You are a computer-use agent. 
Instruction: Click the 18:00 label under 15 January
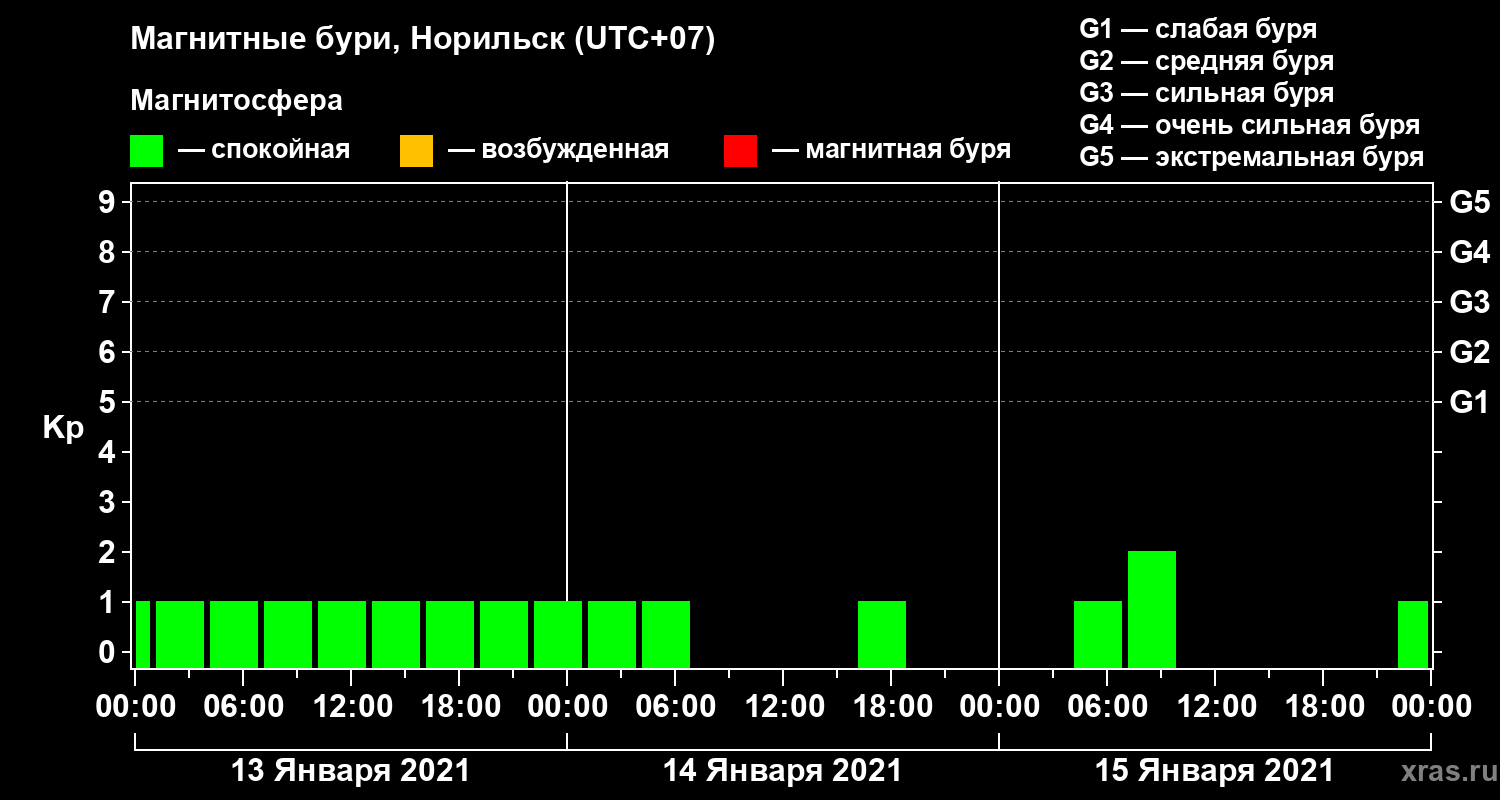point(1323,706)
